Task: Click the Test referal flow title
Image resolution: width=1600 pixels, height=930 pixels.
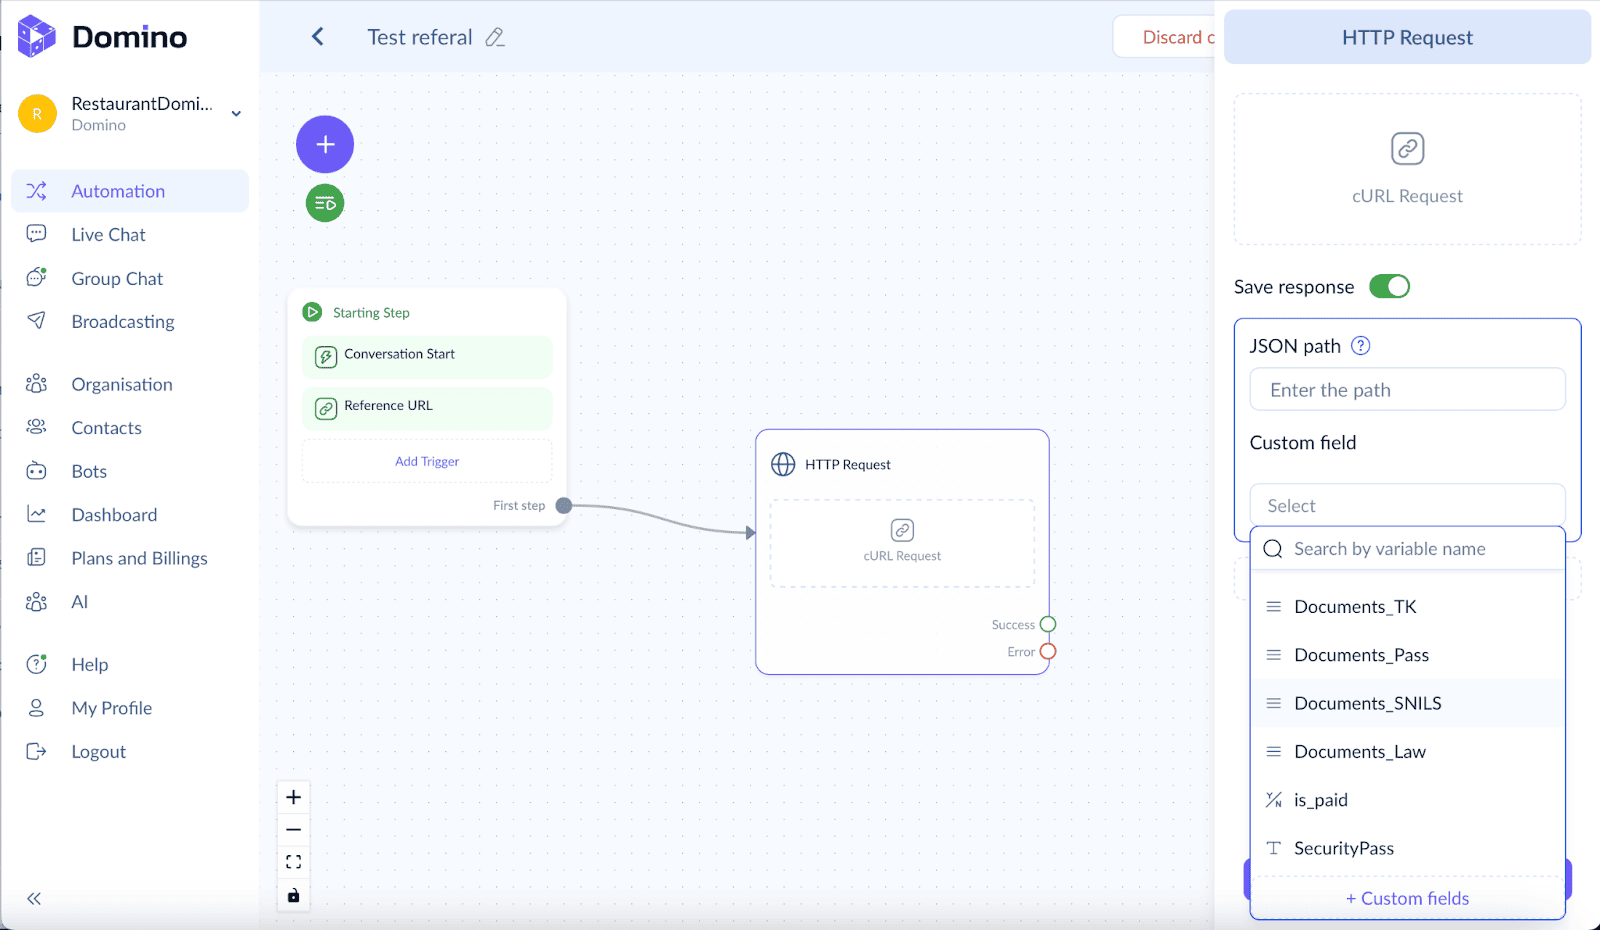Action: pyautogui.click(x=419, y=37)
